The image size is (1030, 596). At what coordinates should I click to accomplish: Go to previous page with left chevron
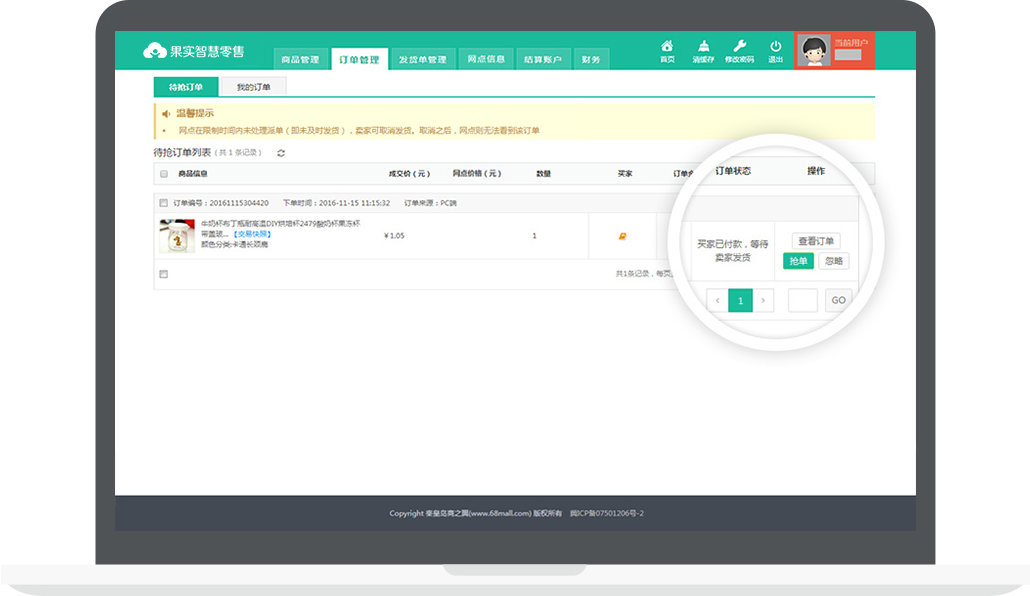(x=717, y=300)
